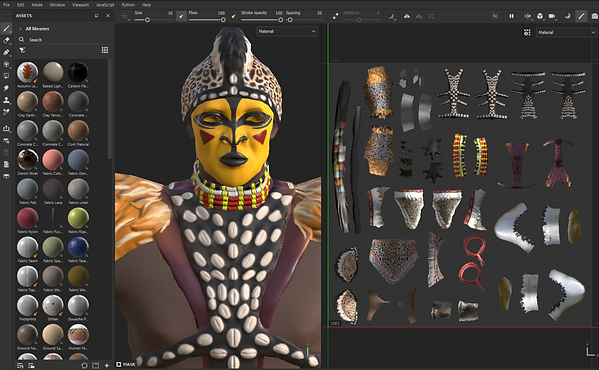Switch Assets panel to grid view
This screenshot has height=370, width=599.
[x=105, y=50]
